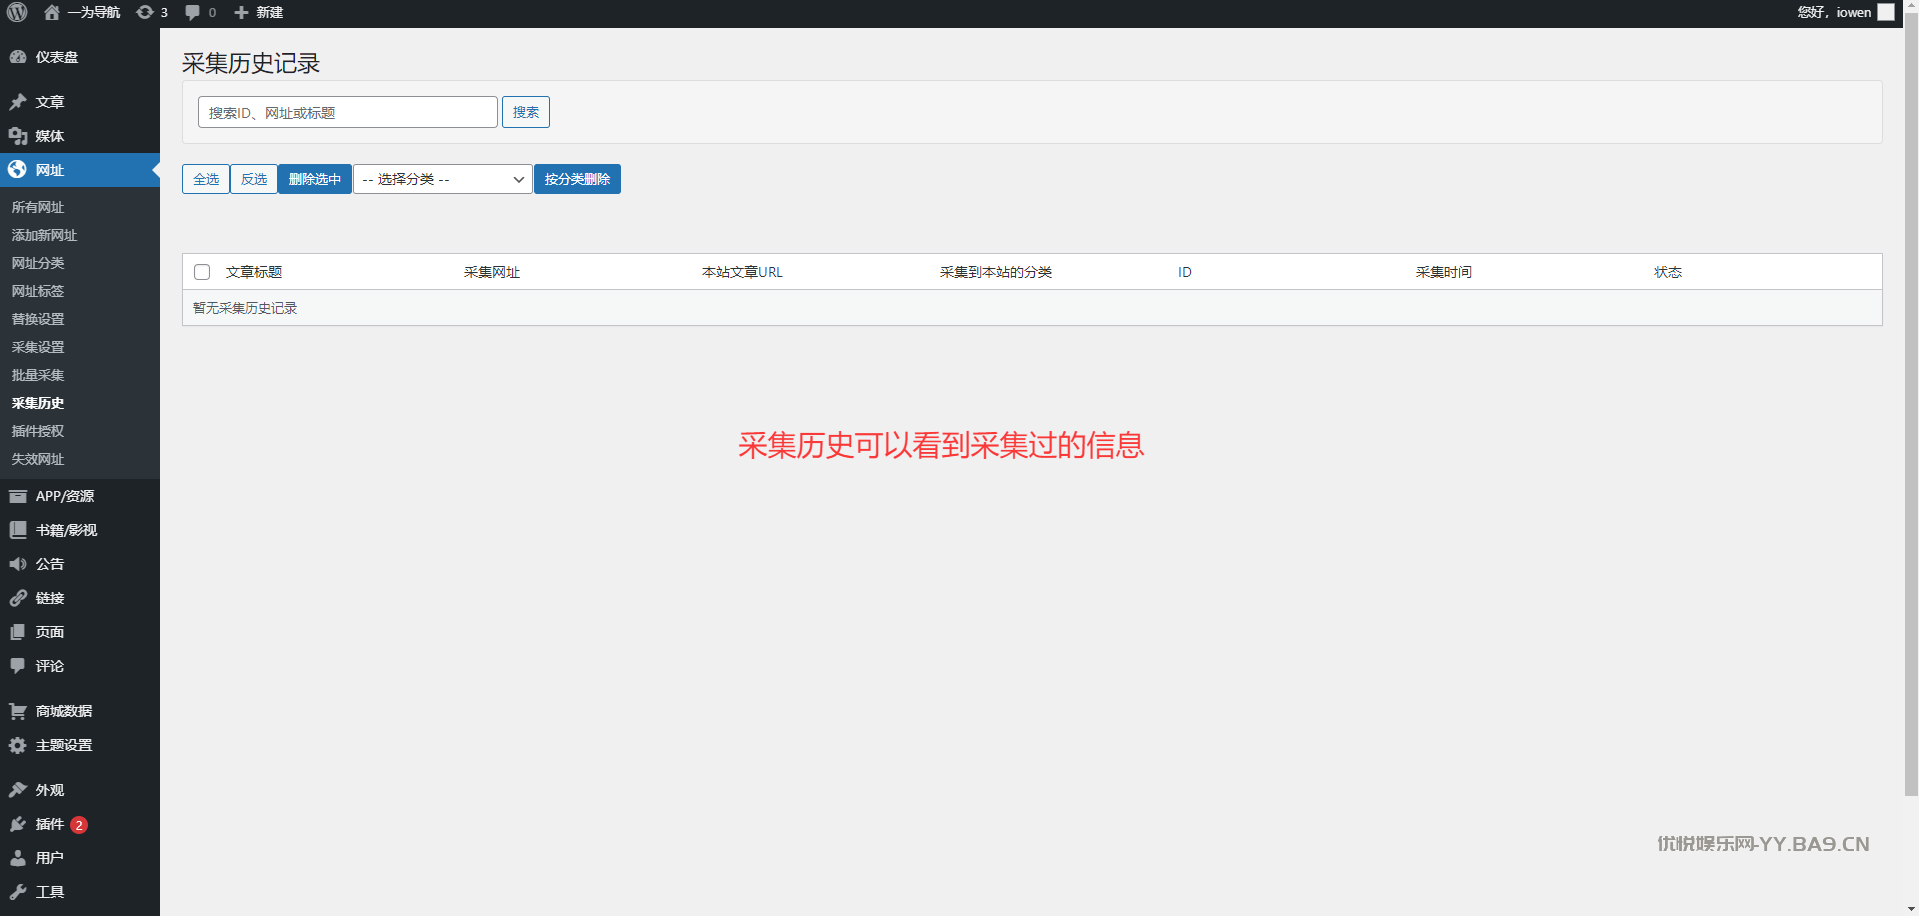Click the 主题设置 gear icon
Image resolution: width=1919 pixels, height=916 pixels.
pos(18,745)
